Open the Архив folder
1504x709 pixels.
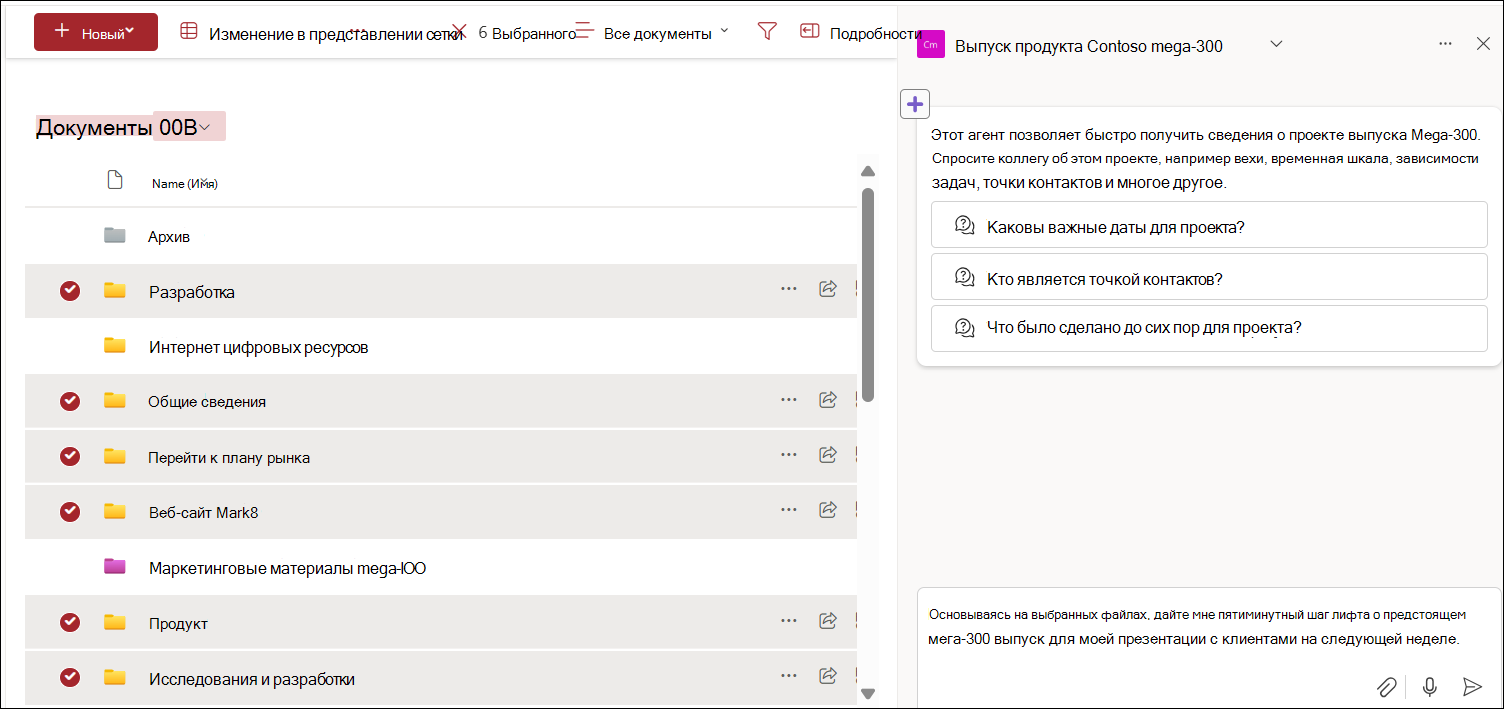coord(169,237)
